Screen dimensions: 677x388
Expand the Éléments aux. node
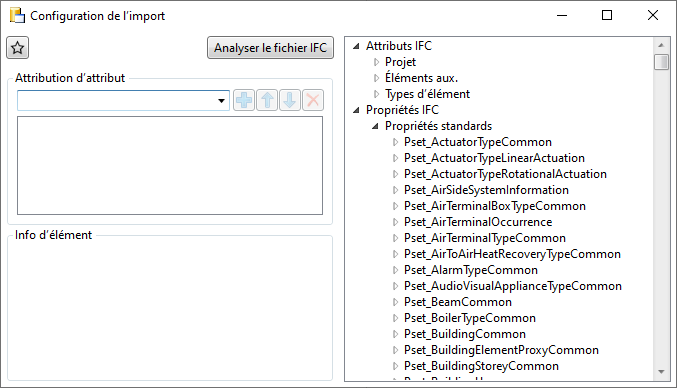[376, 78]
